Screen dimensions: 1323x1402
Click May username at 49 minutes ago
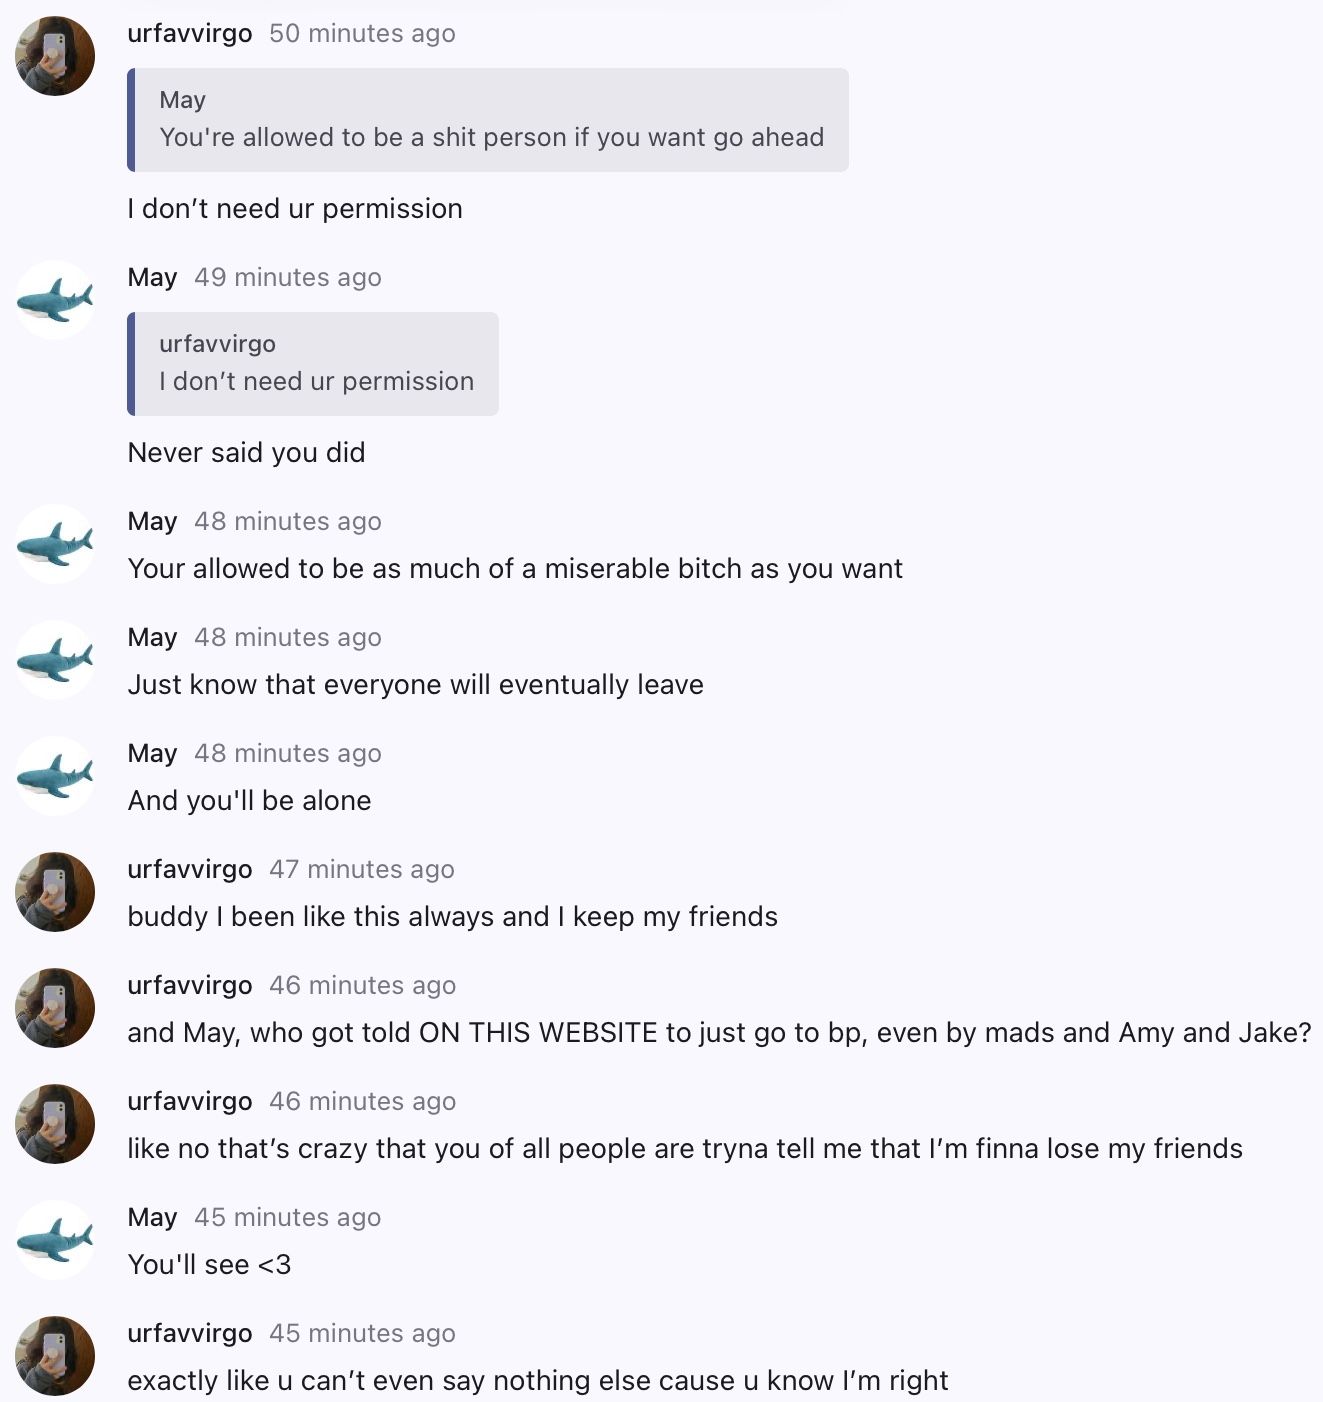tap(152, 277)
